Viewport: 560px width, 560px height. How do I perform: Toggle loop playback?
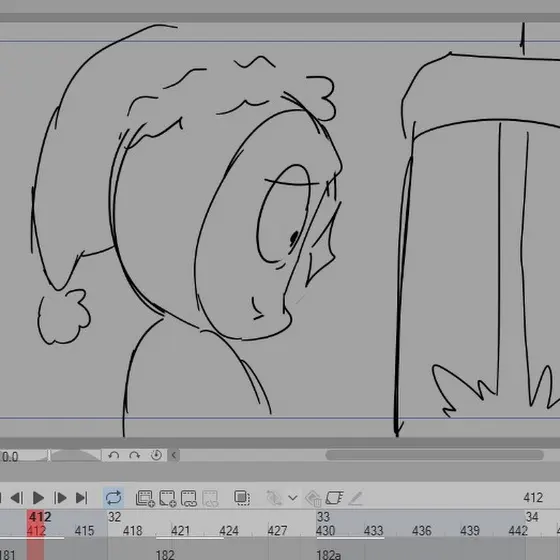[113, 498]
